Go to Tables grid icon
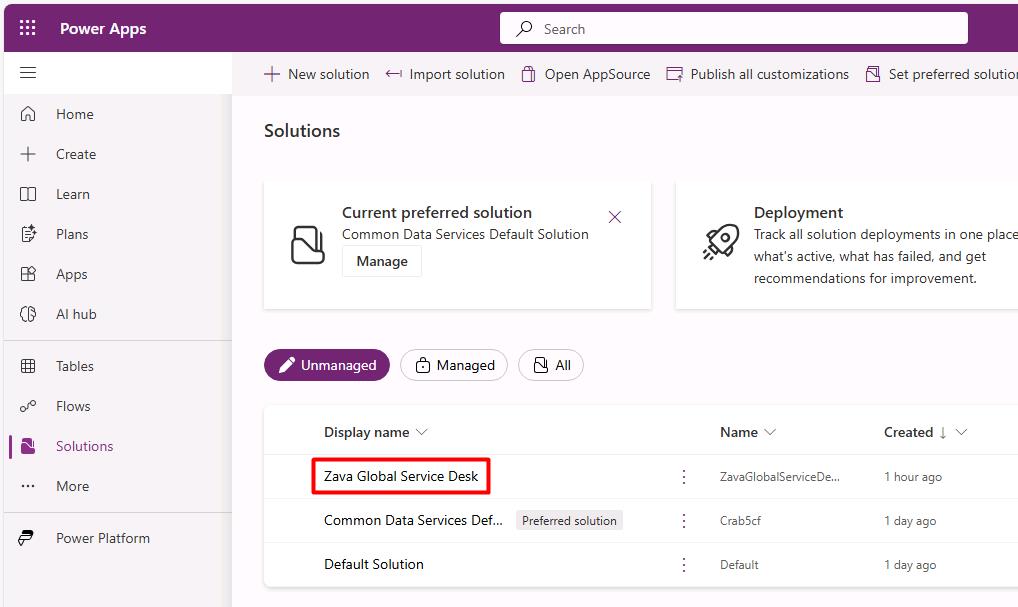This screenshot has width=1018, height=607. pyautogui.click(x=28, y=366)
